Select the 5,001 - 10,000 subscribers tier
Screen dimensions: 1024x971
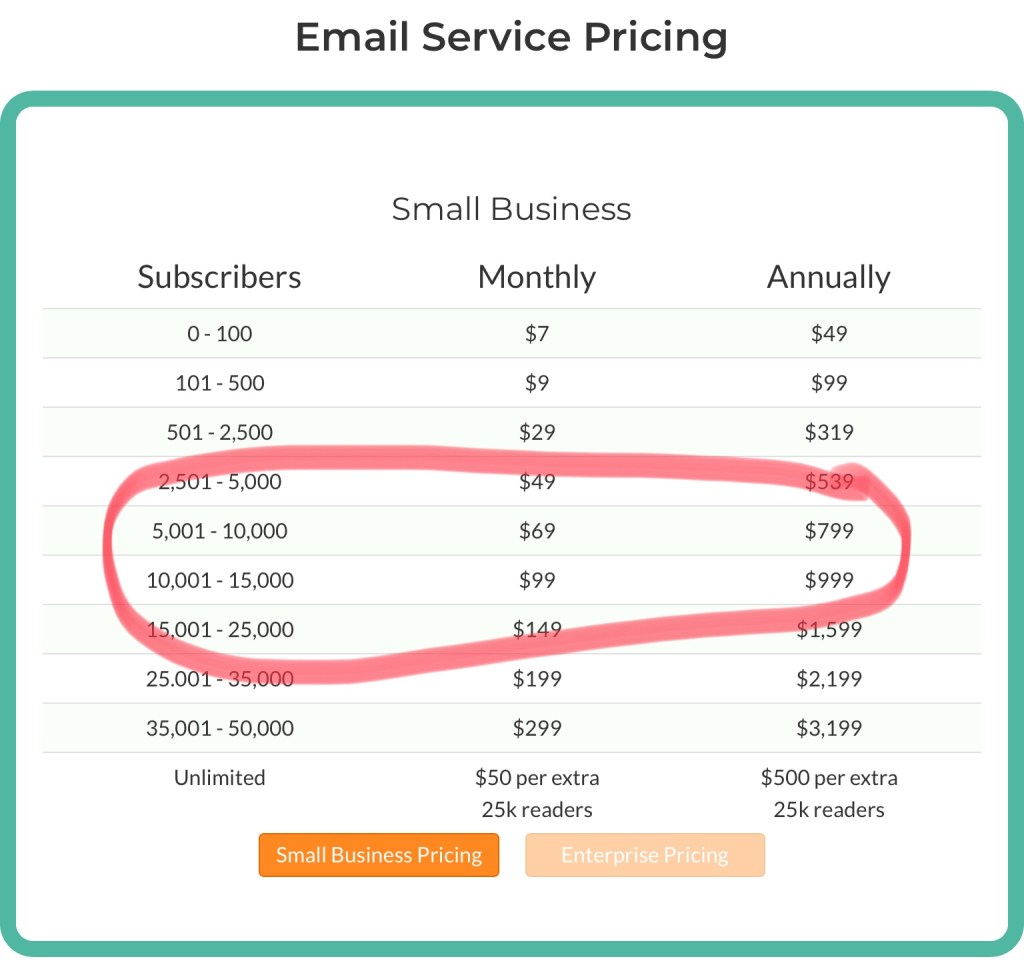(220, 531)
